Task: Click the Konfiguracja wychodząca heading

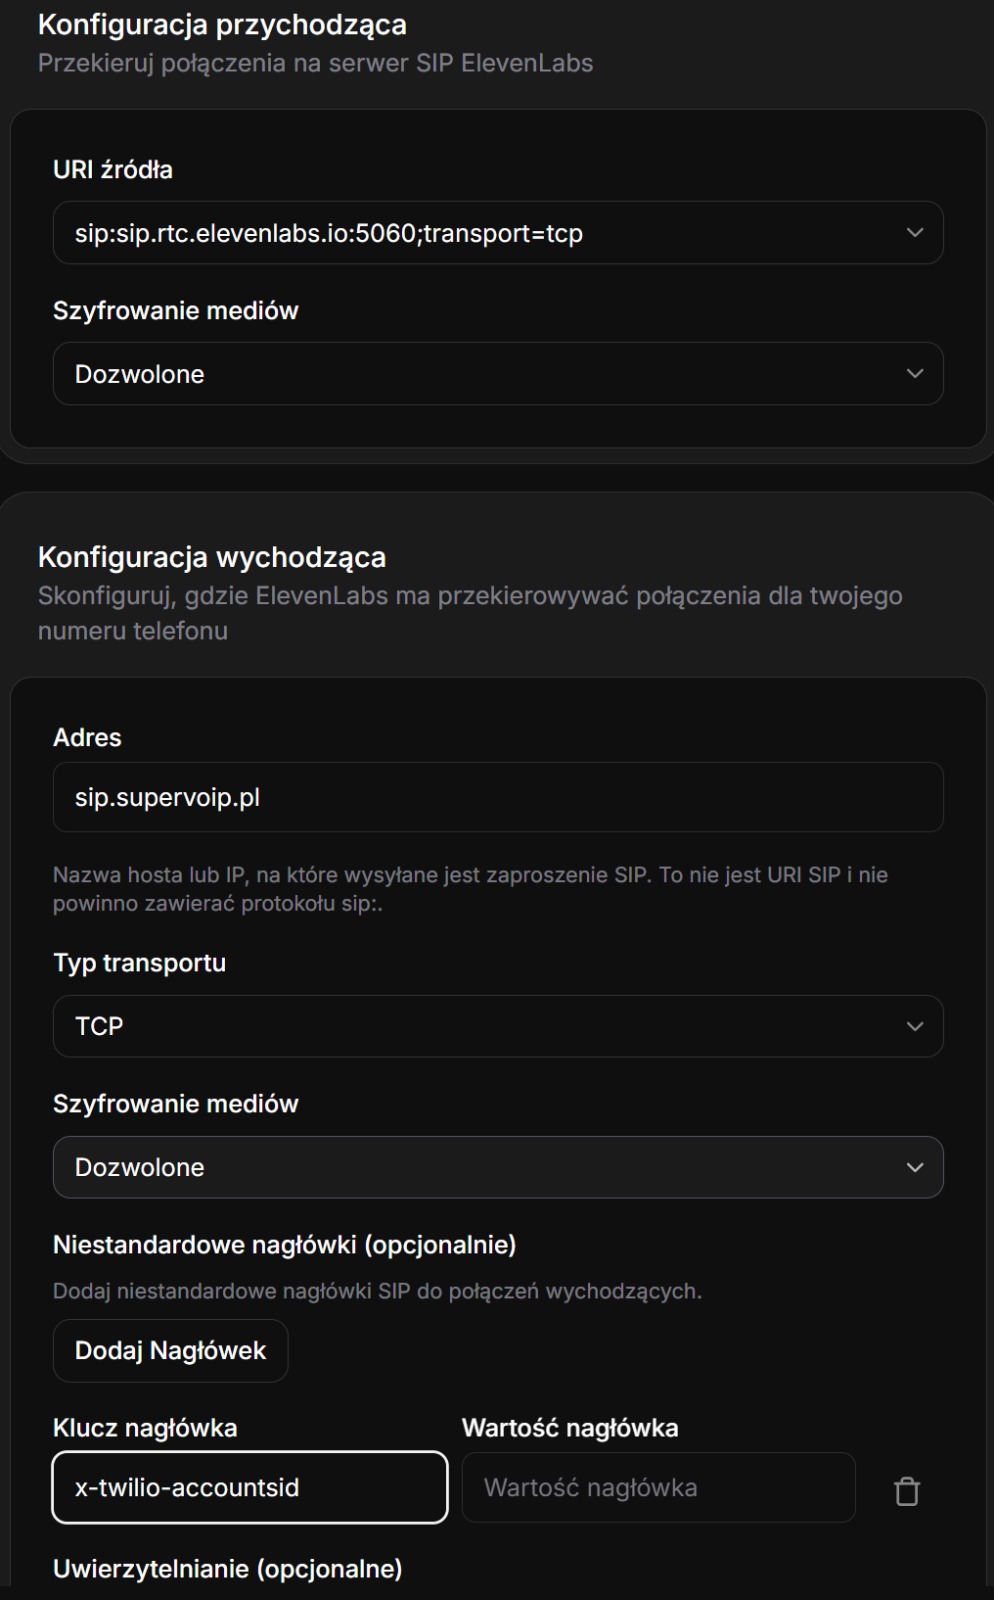Action: 212,557
